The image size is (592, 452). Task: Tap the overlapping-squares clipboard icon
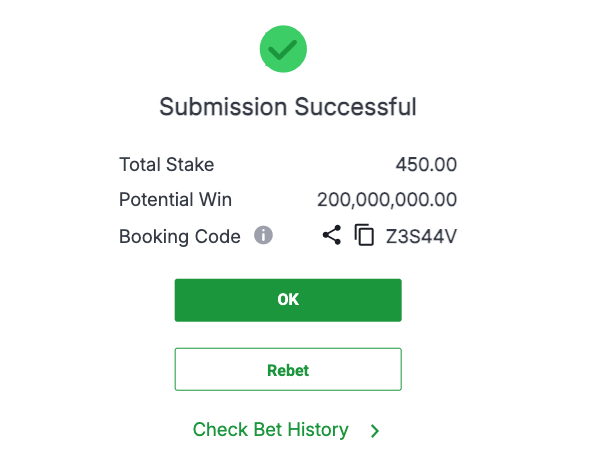coord(364,235)
